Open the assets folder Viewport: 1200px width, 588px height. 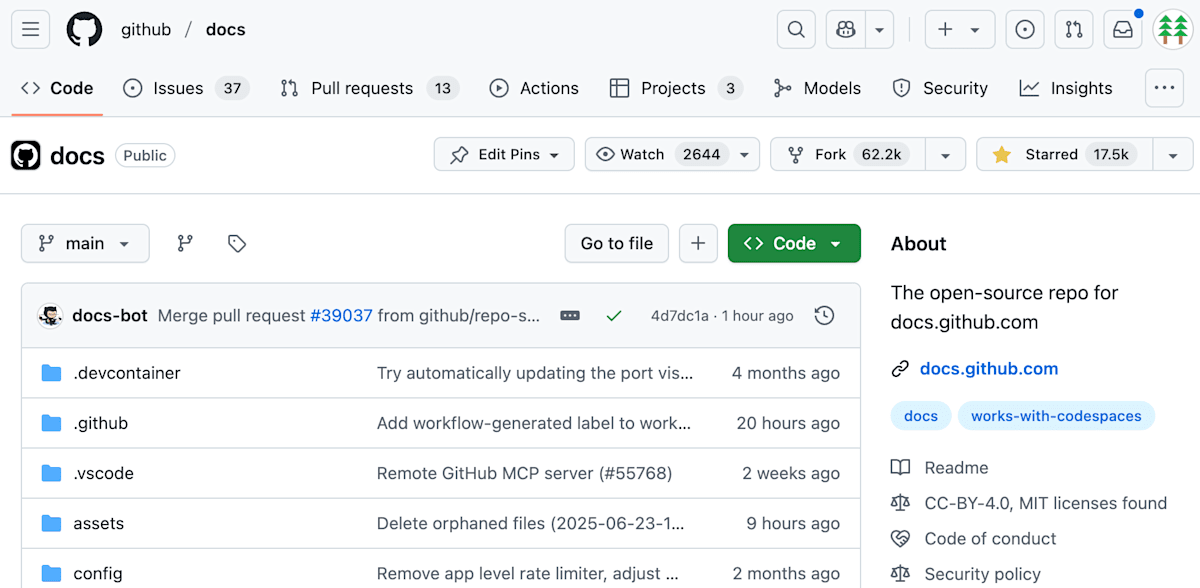coord(99,523)
